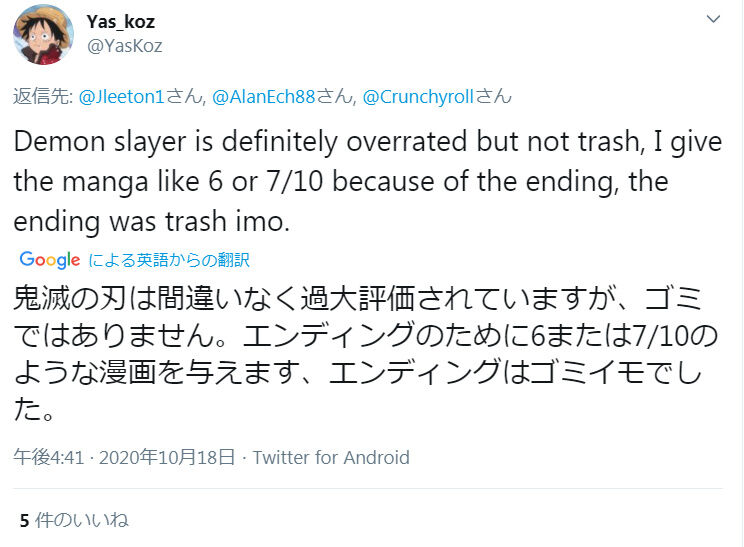Screen dimensions: 744x547
Task: Click the Yas_koz display name
Action: [x=120, y=22]
